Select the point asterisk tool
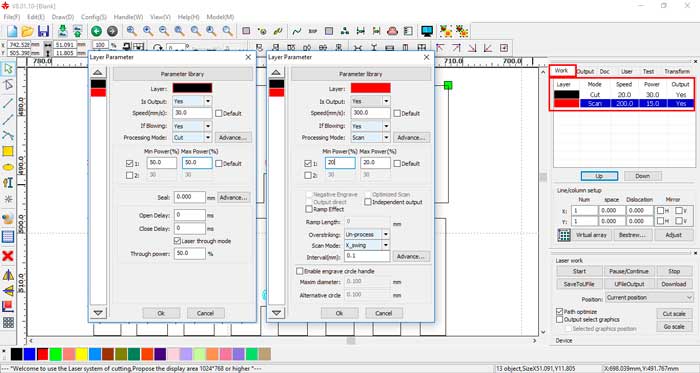Screen dimensions: 700x373 (x=8, y=199)
